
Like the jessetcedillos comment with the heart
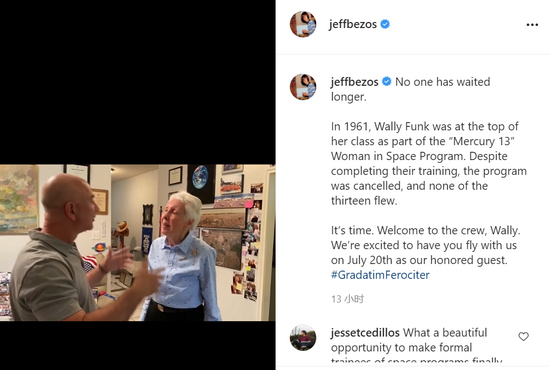coord(523,336)
